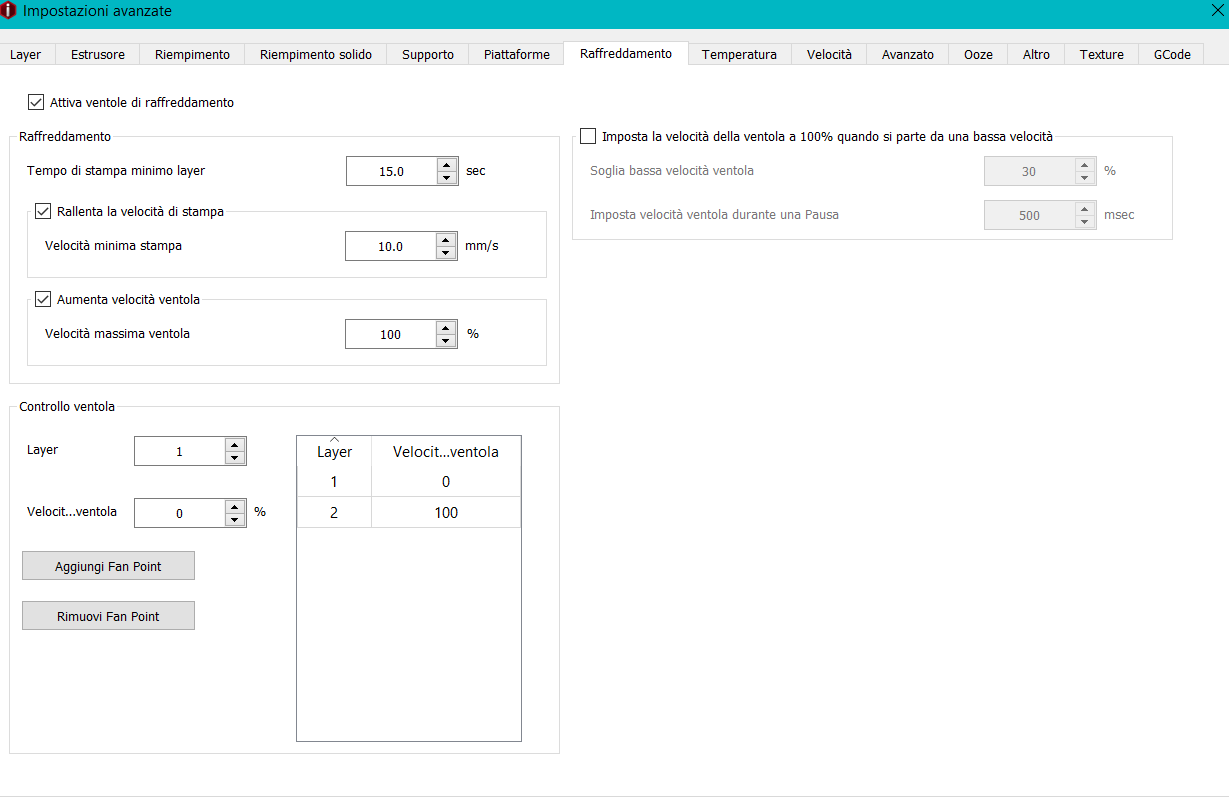This screenshot has width=1229, height=797.
Task: Switch to the Temperatura tab
Action: click(739, 55)
